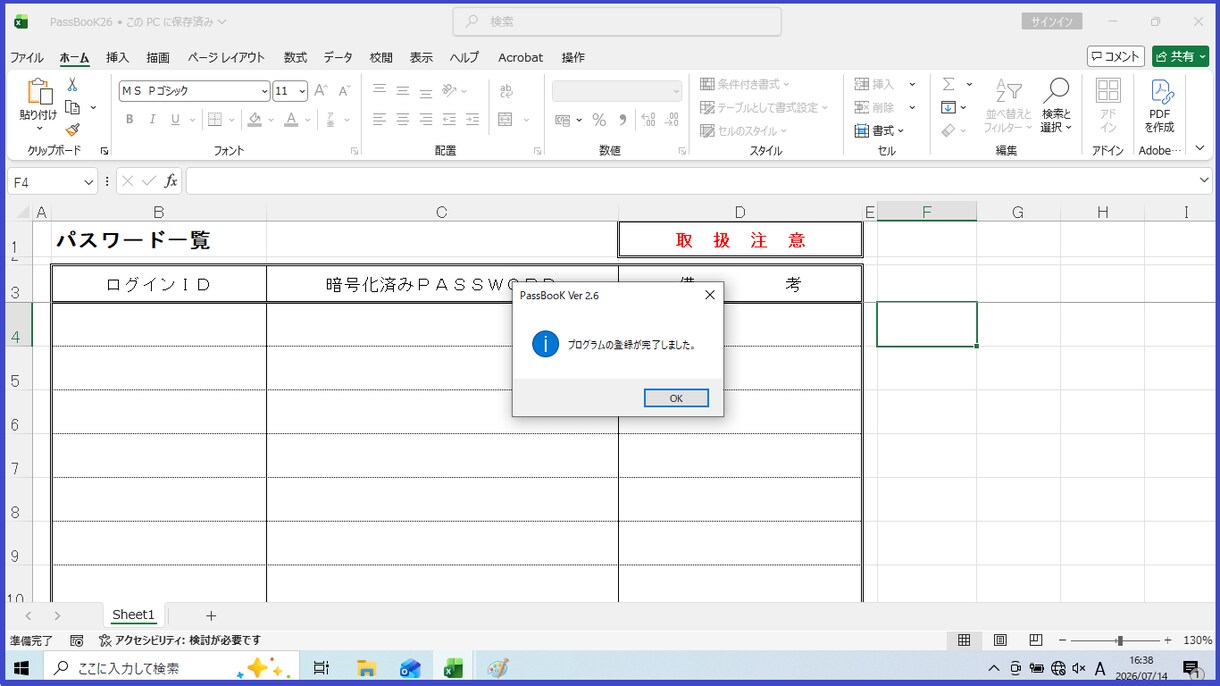Click the green 共有 button
1220x686 pixels.
tap(1180, 57)
